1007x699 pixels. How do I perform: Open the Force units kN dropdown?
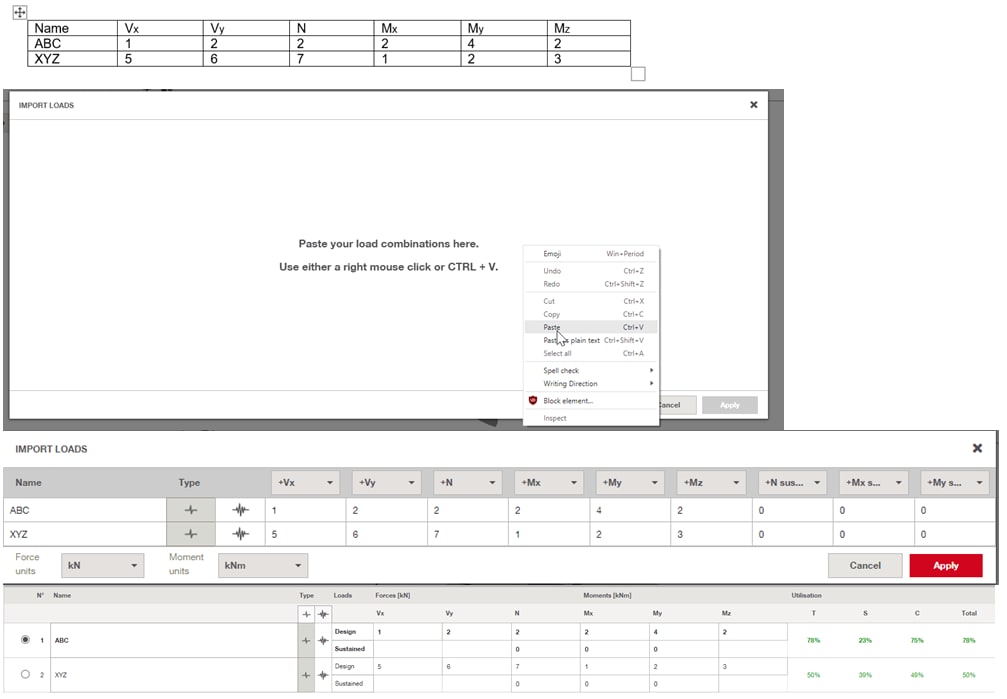point(103,563)
